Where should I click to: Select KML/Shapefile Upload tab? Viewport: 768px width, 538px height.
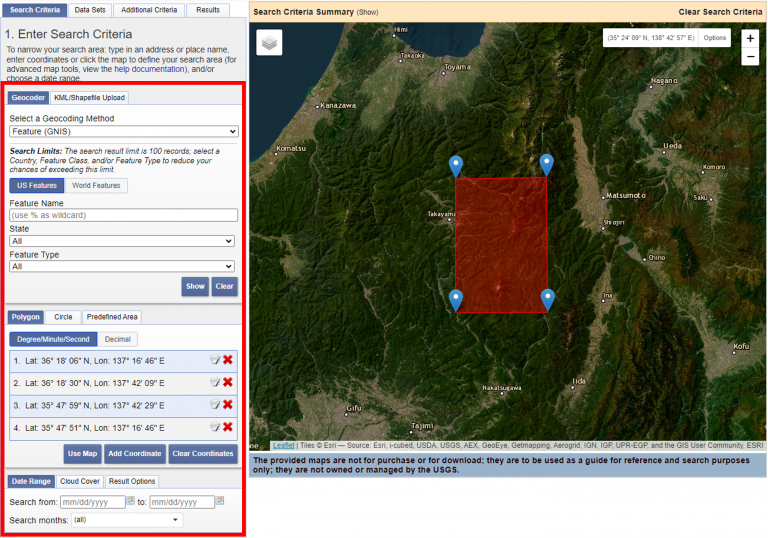[89, 98]
